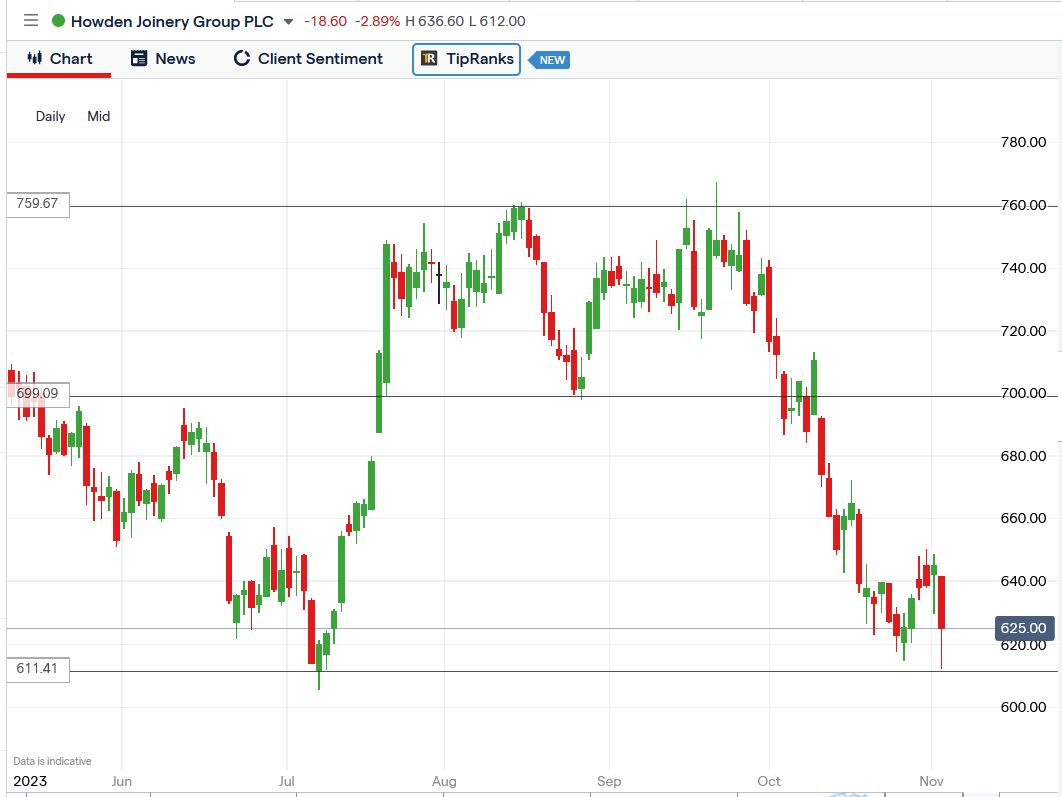Click the Client Sentiment circular icon

[242, 59]
